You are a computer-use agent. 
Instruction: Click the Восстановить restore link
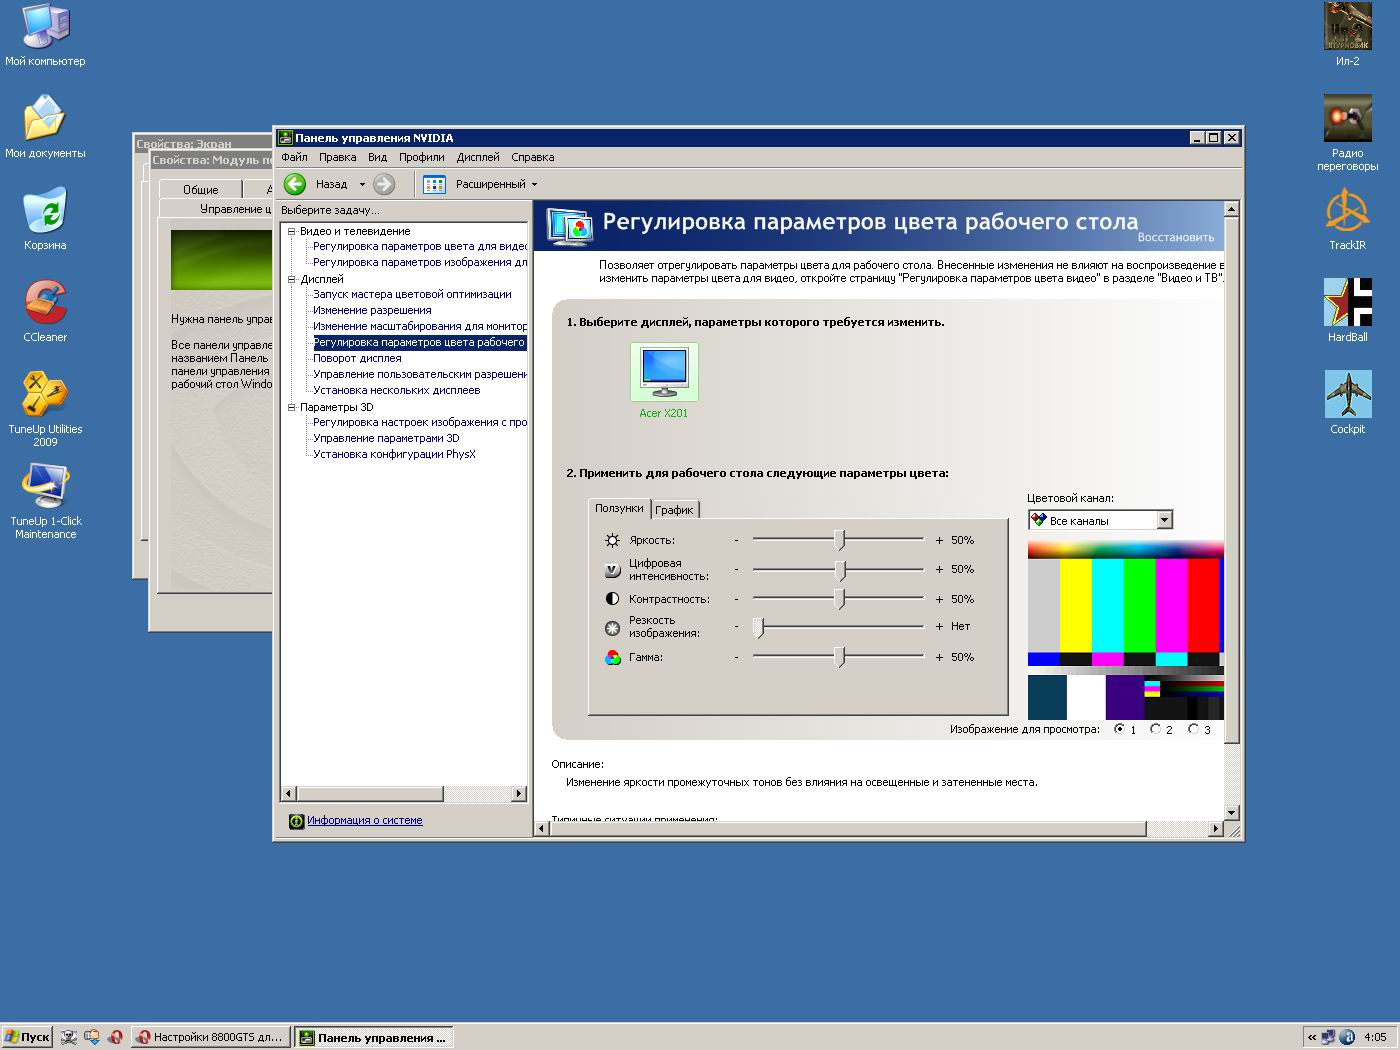1176,238
